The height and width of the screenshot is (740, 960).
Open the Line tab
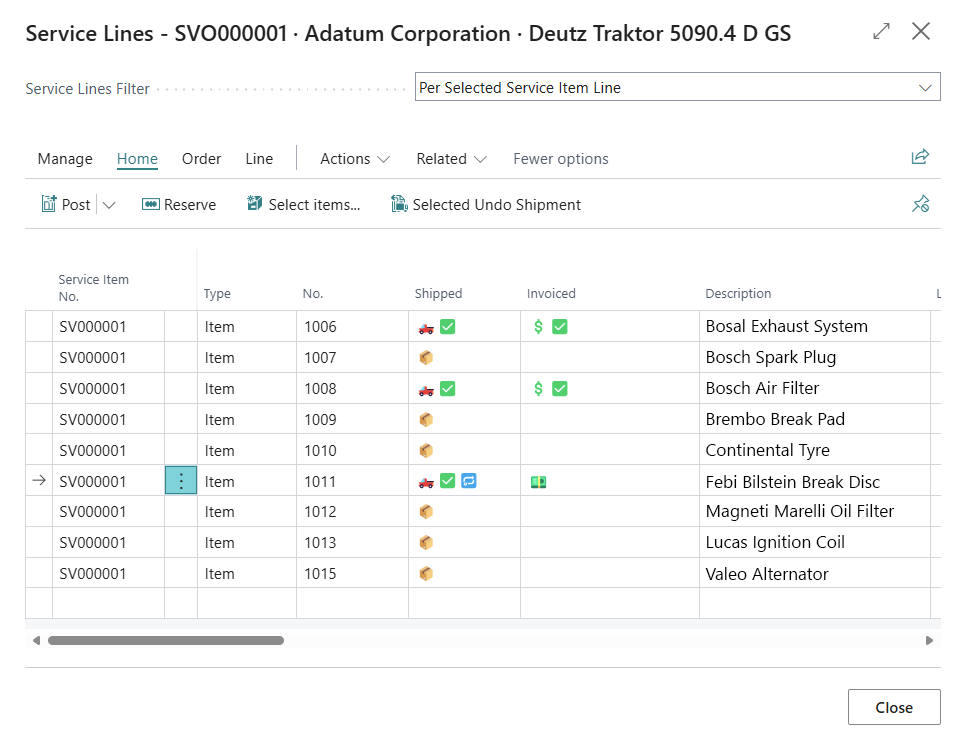[259, 159]
